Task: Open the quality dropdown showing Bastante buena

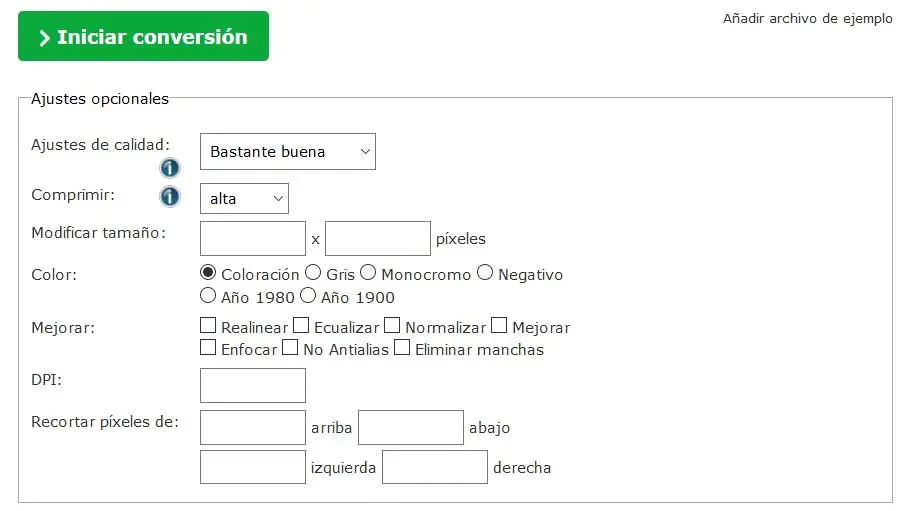Action: coord(288,152)
